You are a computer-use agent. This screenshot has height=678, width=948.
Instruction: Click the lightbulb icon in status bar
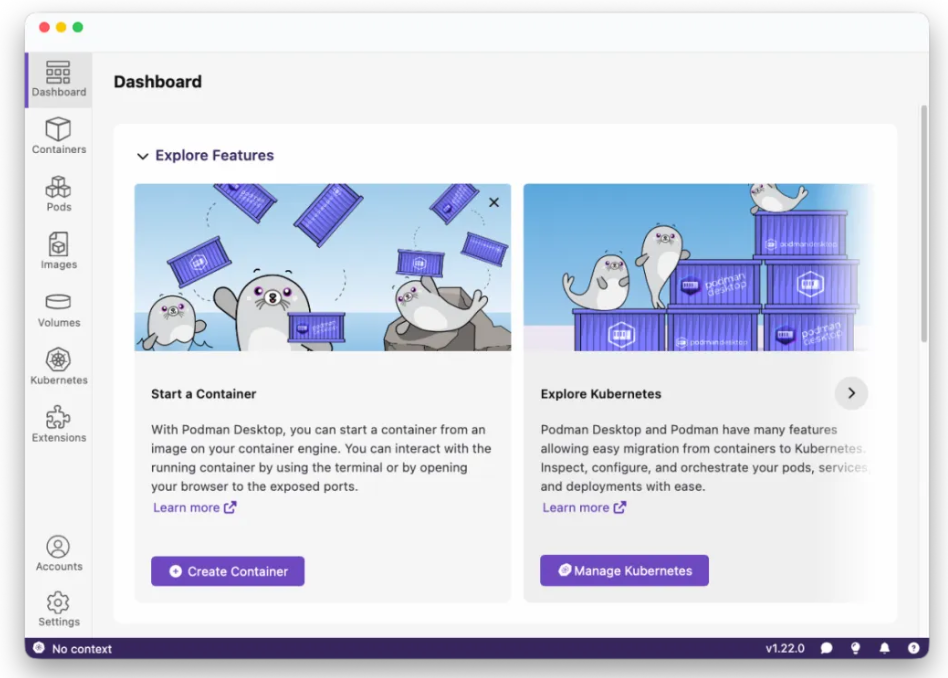click(855, 648)
